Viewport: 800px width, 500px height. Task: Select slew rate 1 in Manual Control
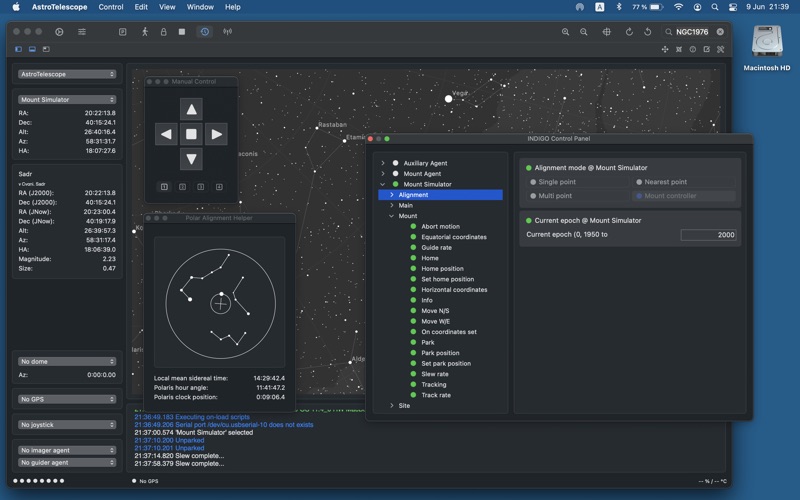164,187
